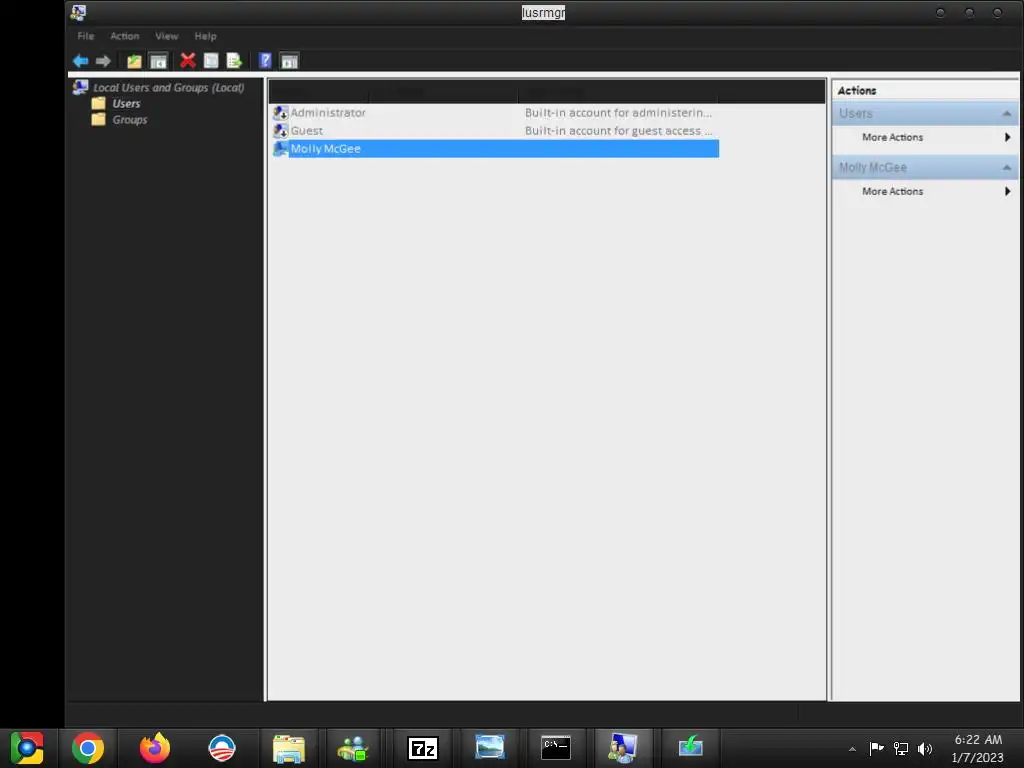Click the Export List toolbar icon
The width and height of the screenshot is (1024, 768).
click(x=234, y=61)
